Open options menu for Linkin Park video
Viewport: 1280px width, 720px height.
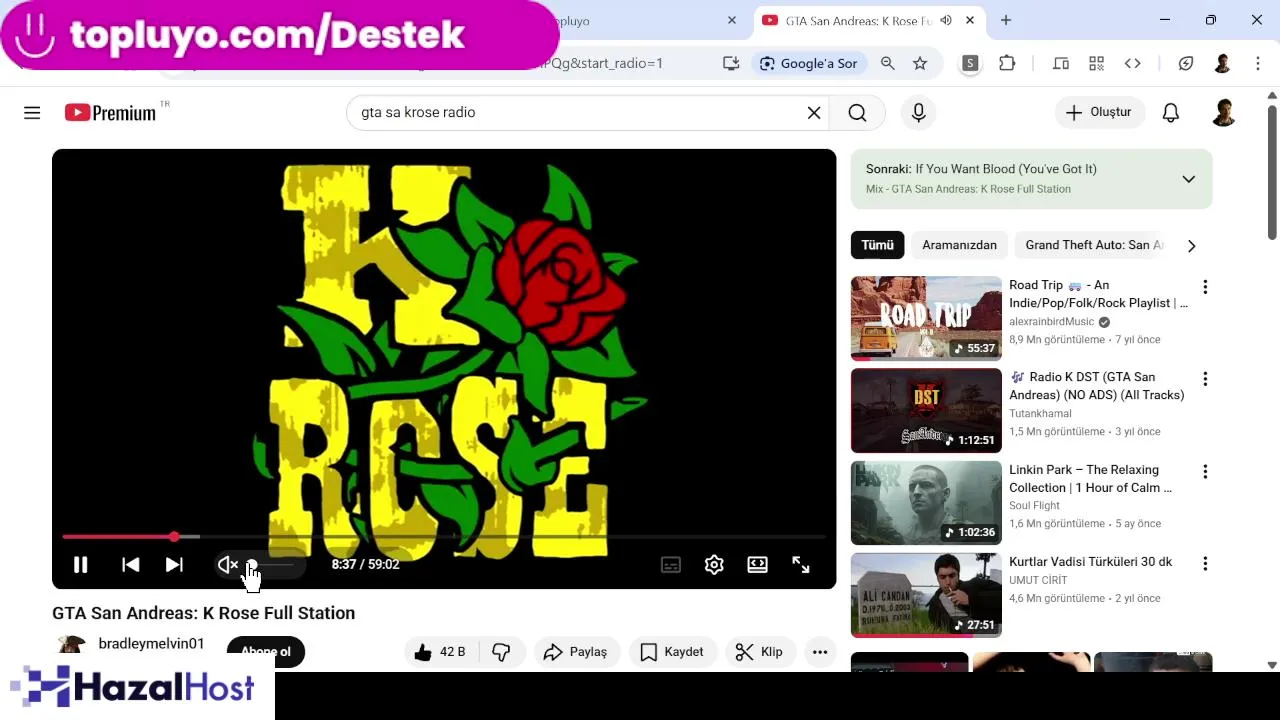point(1205,471)
